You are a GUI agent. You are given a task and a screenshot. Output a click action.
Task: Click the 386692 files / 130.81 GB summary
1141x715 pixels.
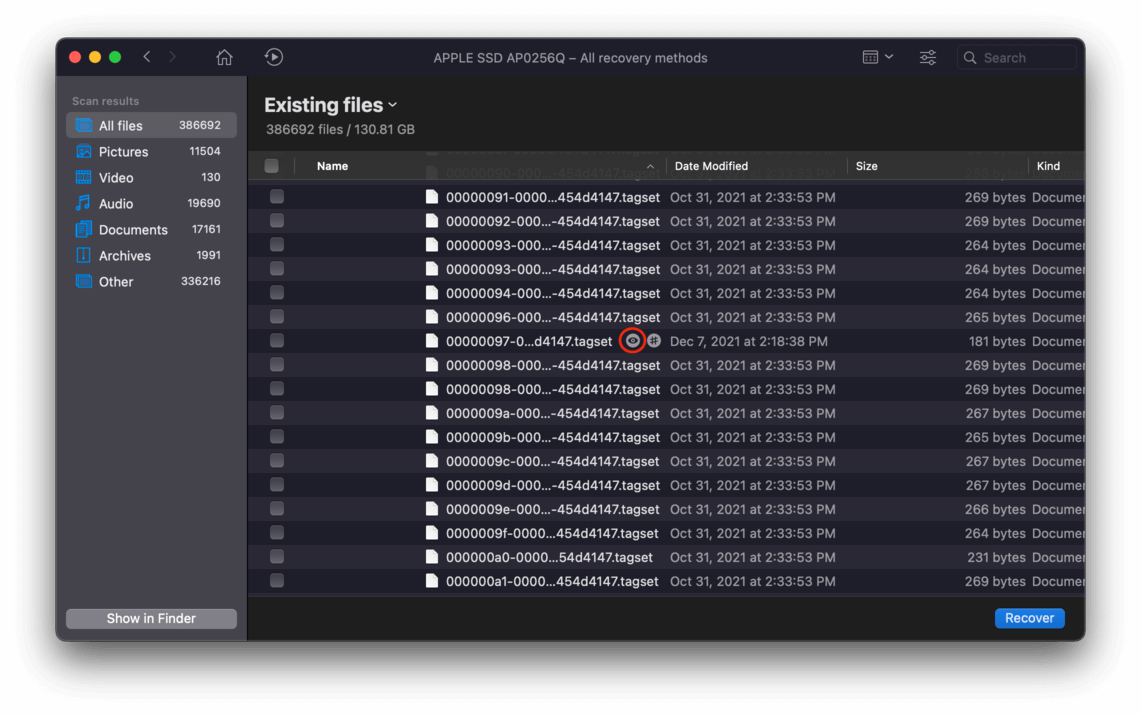pyautogui.click(x=340, y=129)
